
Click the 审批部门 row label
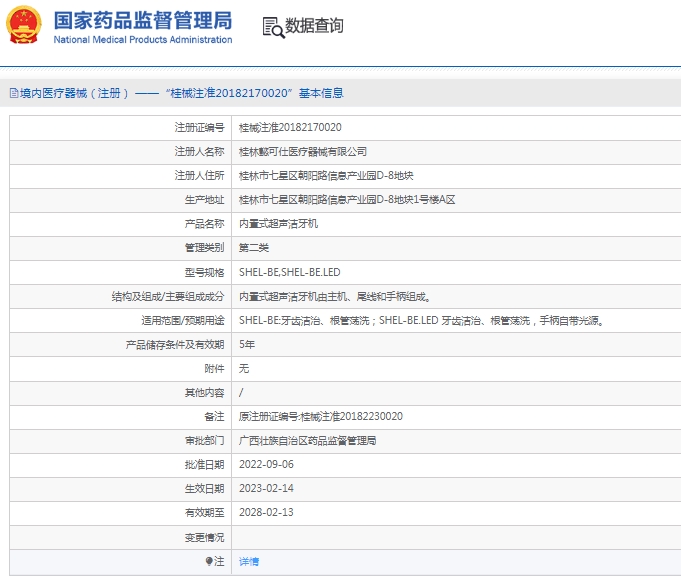[205, 440]
